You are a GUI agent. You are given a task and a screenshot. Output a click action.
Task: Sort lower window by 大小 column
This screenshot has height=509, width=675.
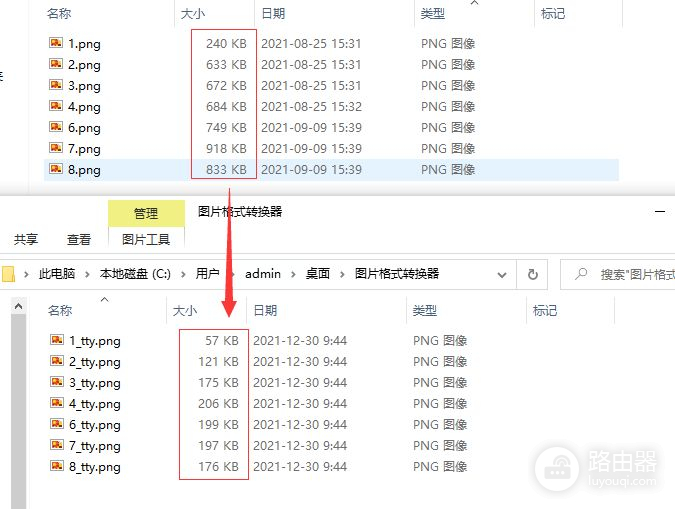185,310
